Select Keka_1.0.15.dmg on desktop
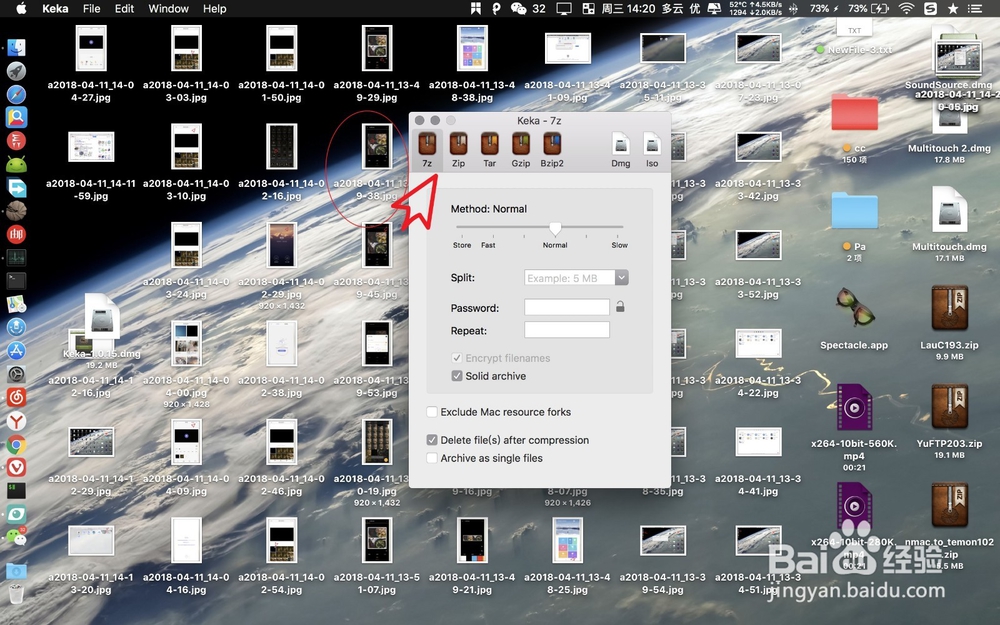 (102, 315)
